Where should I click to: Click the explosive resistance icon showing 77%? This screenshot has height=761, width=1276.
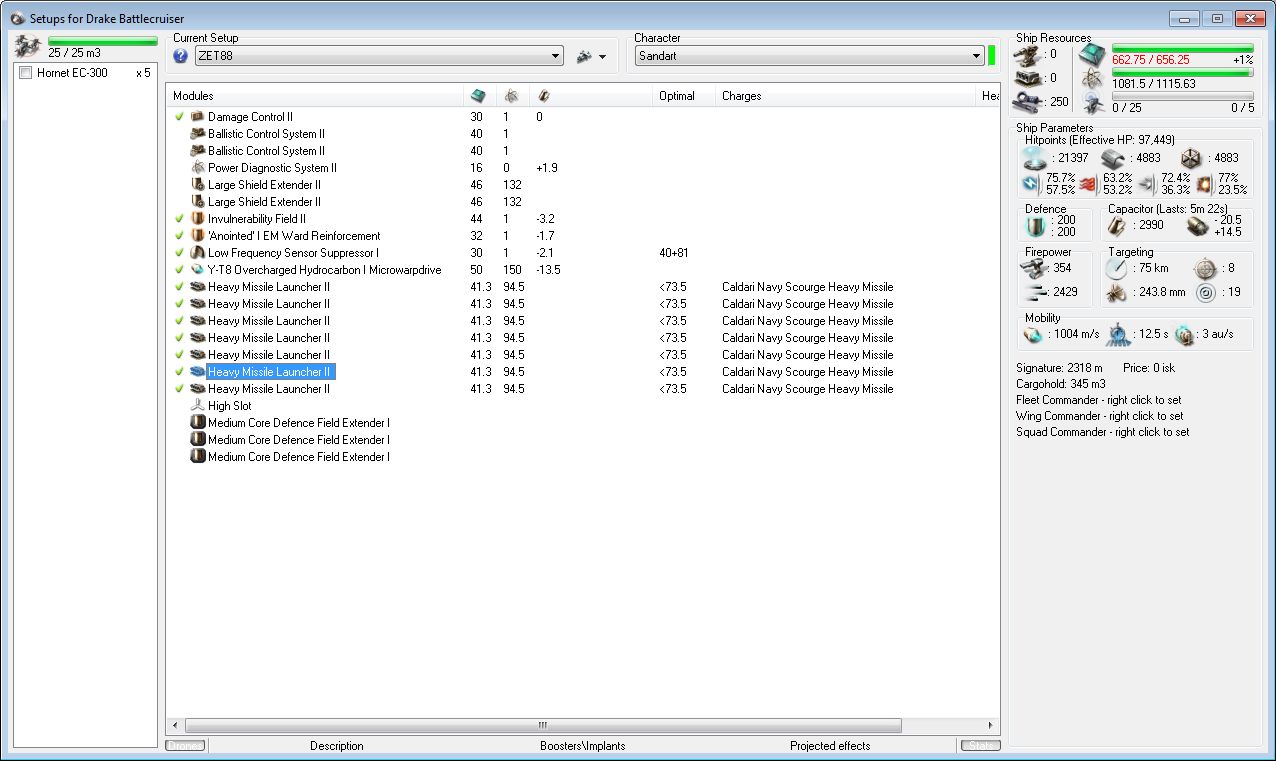(x=1204, y=184)
